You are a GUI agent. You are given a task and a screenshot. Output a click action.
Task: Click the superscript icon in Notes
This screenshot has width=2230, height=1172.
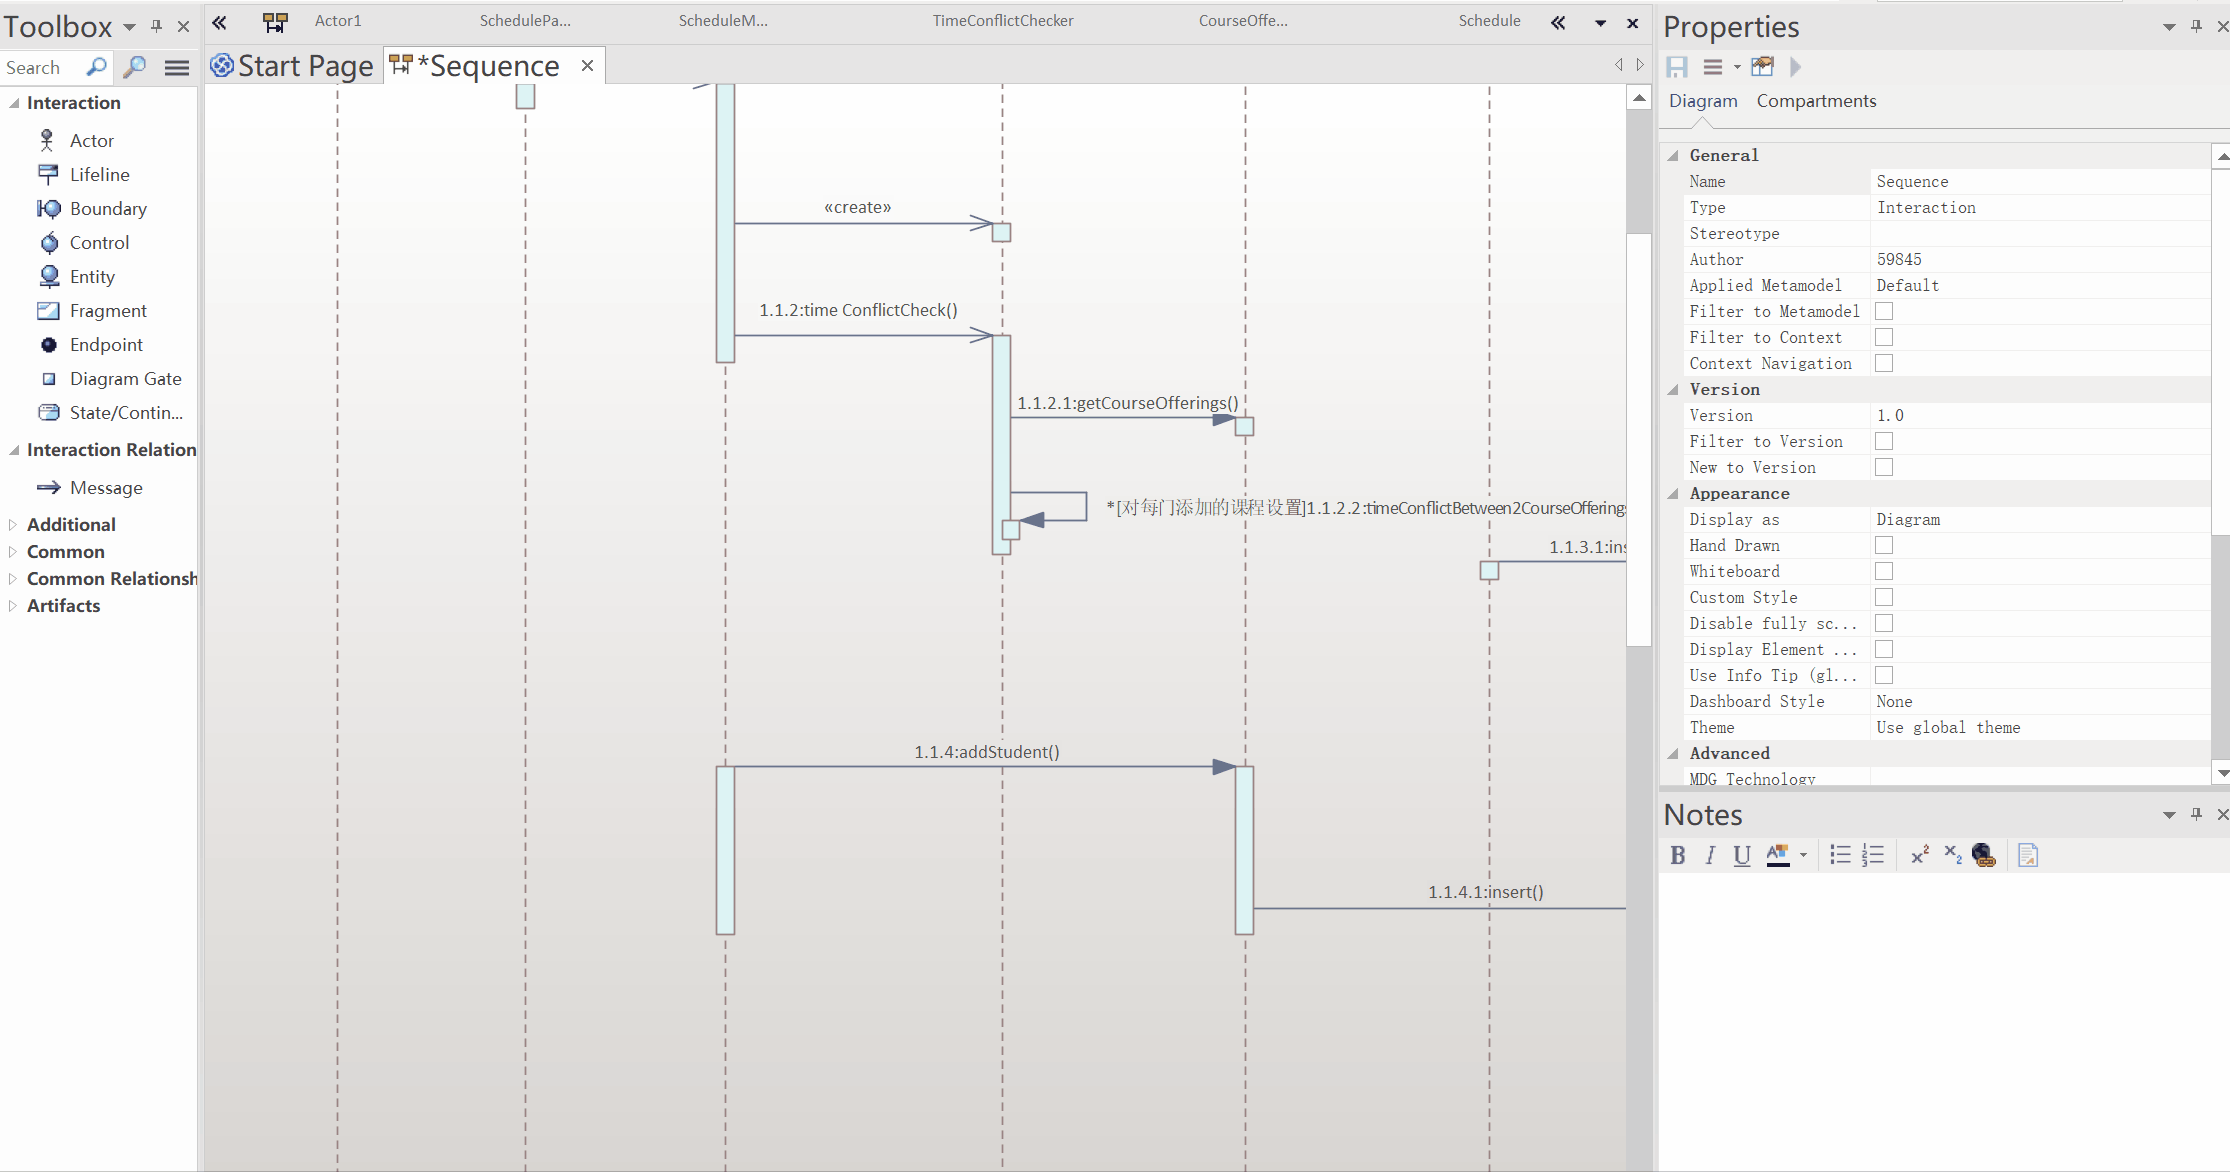[x=1919, y=855]
